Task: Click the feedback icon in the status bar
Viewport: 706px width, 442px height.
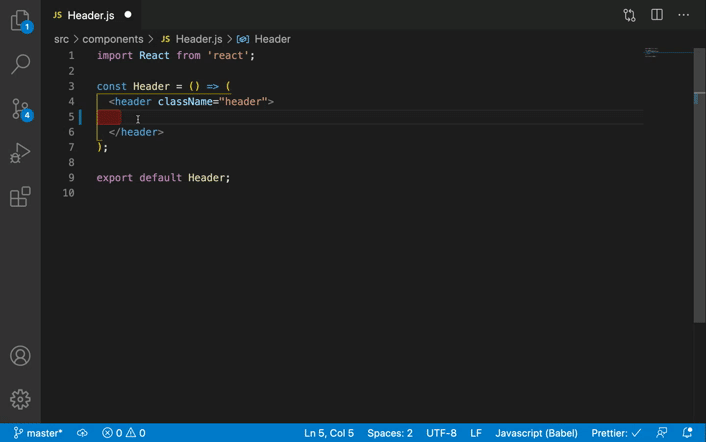Action: (661, 433)
